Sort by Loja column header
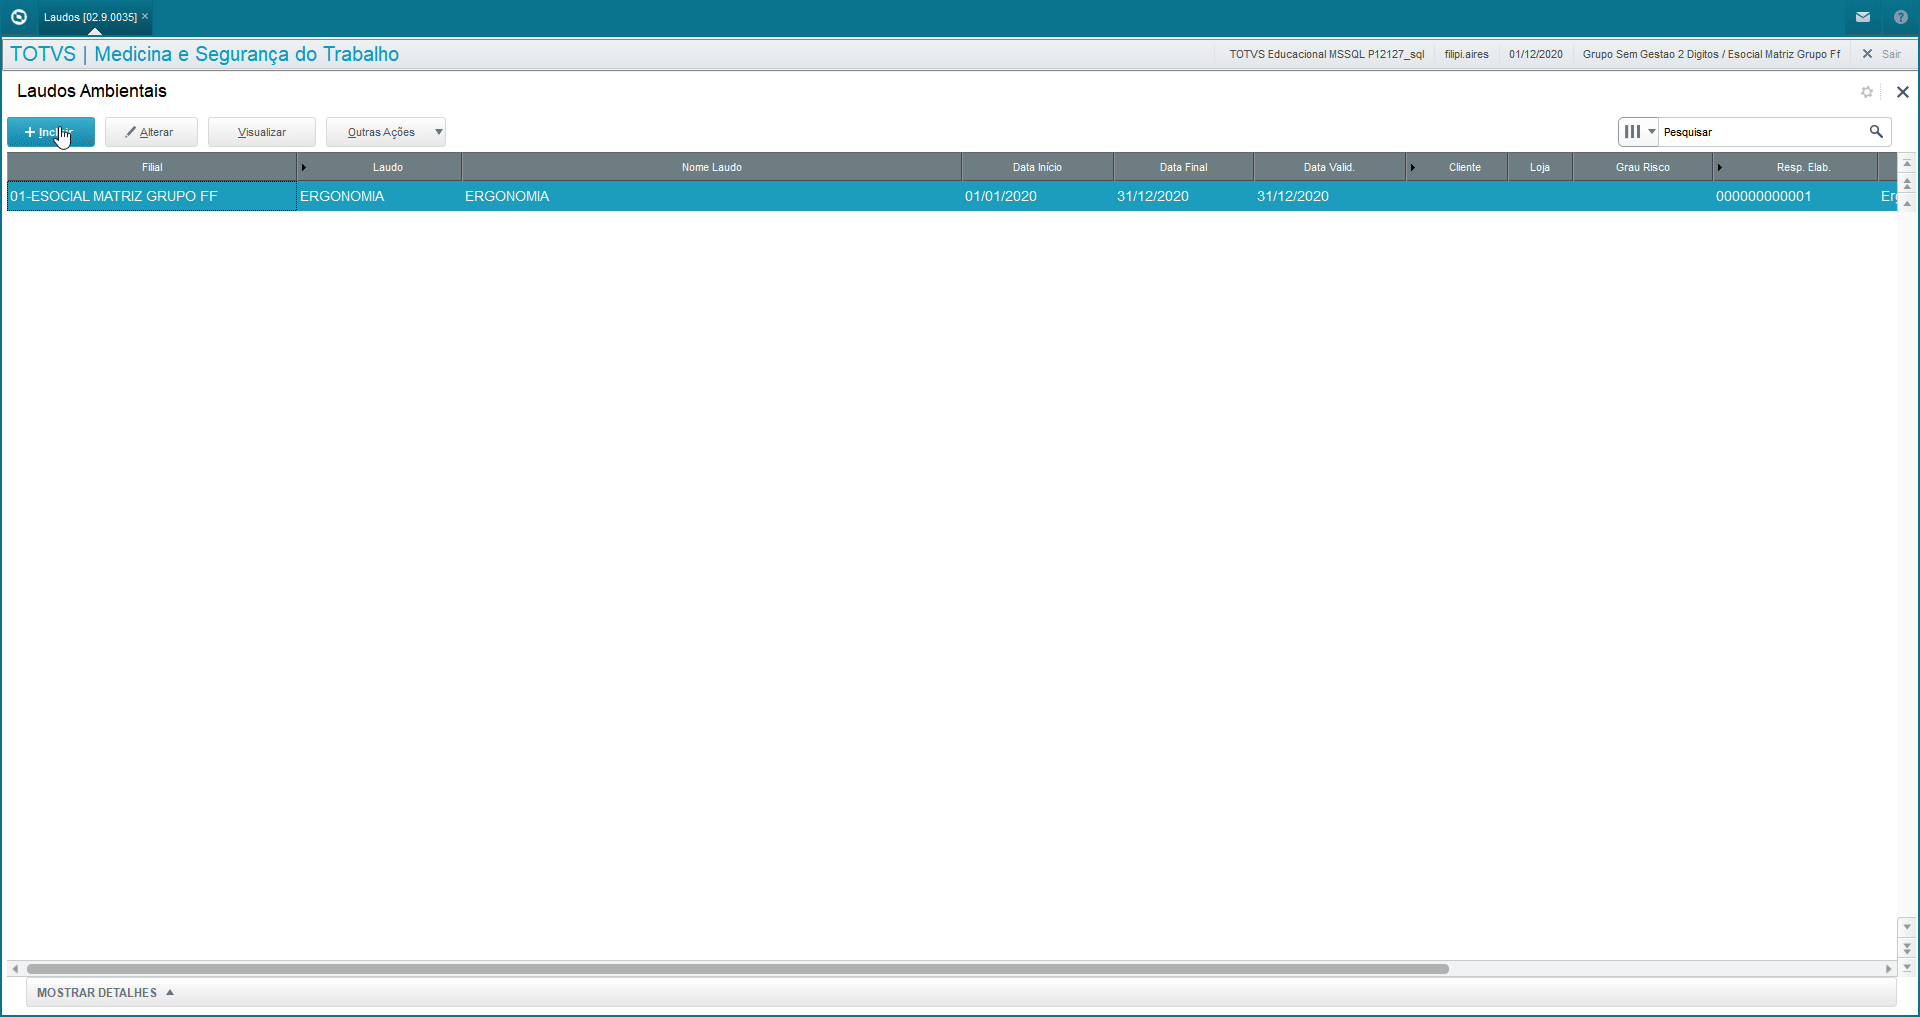This screenshot has height=1017, width=1920. [x=1540, y=167]
